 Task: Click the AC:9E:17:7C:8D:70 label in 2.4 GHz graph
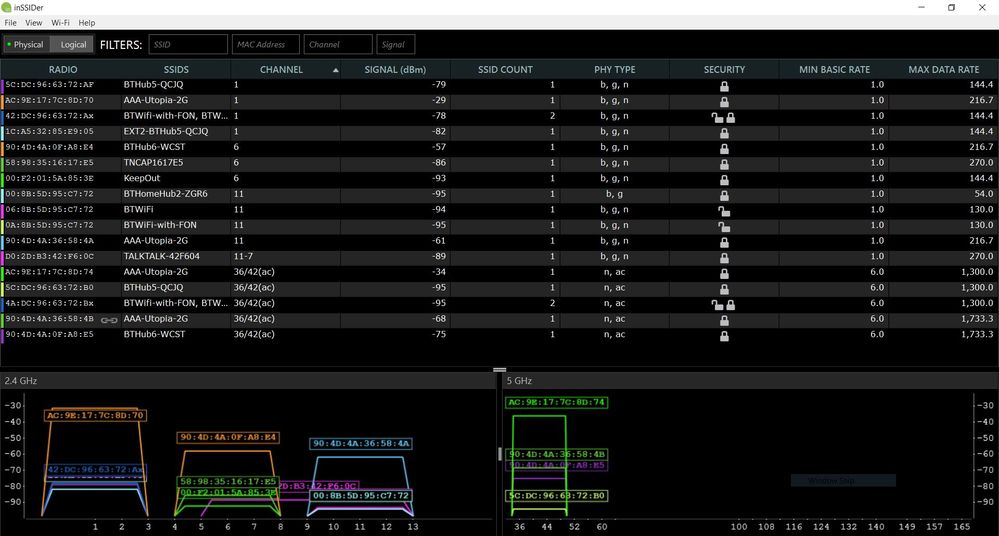click(96, 415)
